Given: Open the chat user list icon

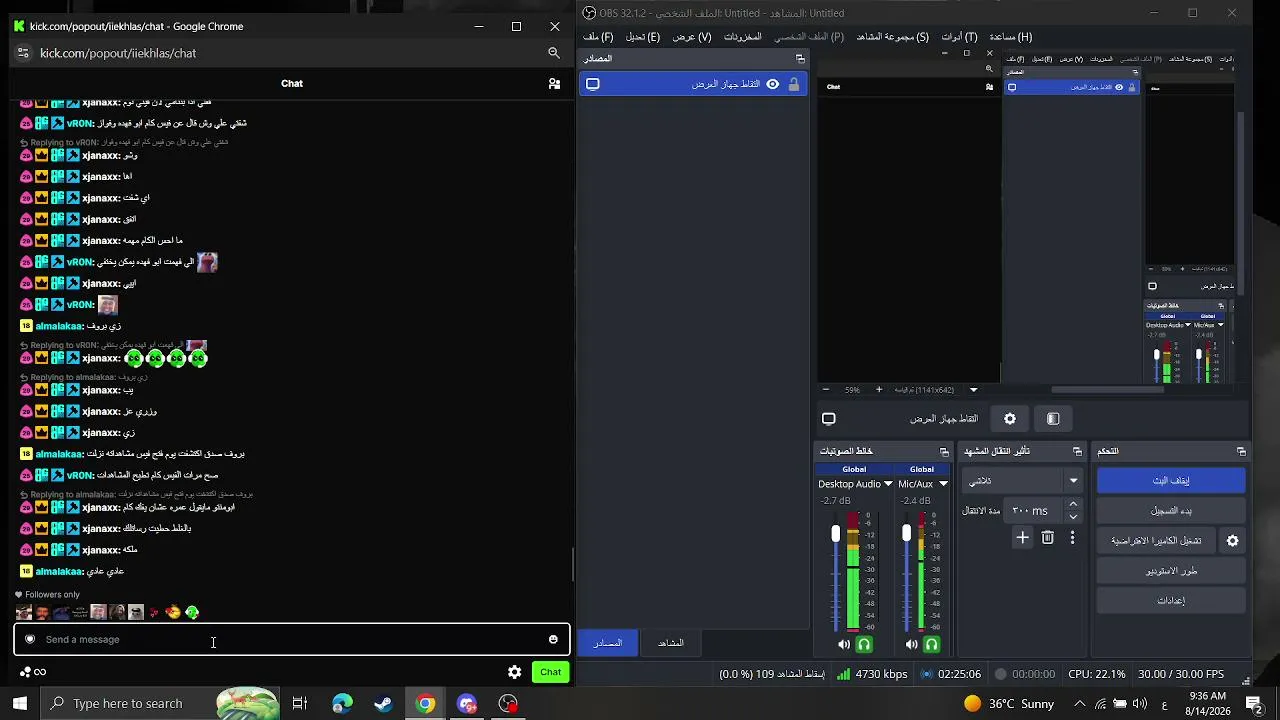Looking at the screenshot, I should [x=554, y=84].
